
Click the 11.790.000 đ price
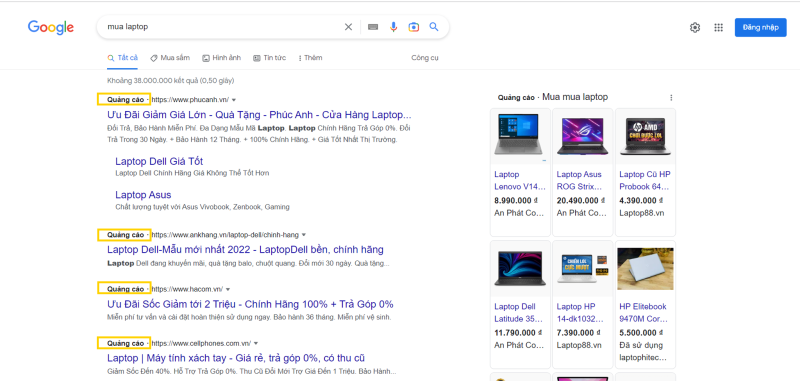click(518, 333)
